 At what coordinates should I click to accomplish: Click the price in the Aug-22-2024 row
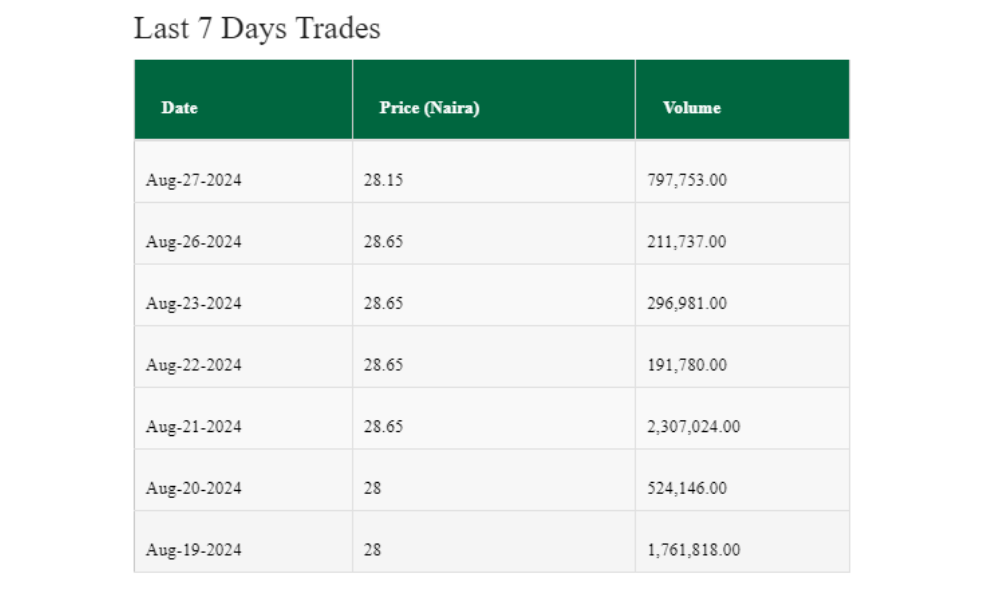point(383,365)
